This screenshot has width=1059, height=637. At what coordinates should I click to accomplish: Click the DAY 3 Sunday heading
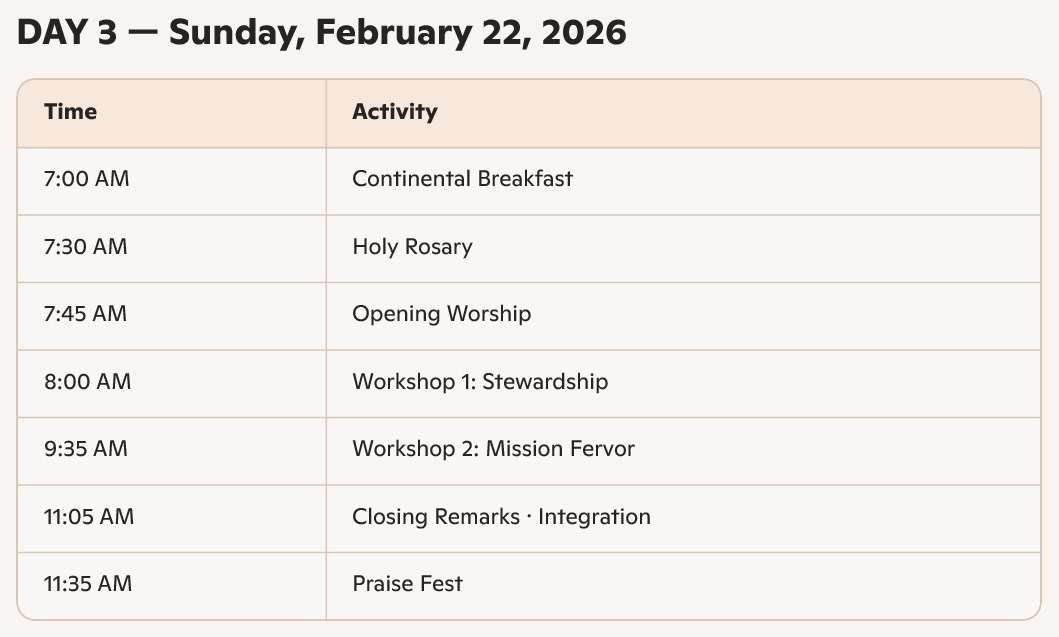[320, 33]
